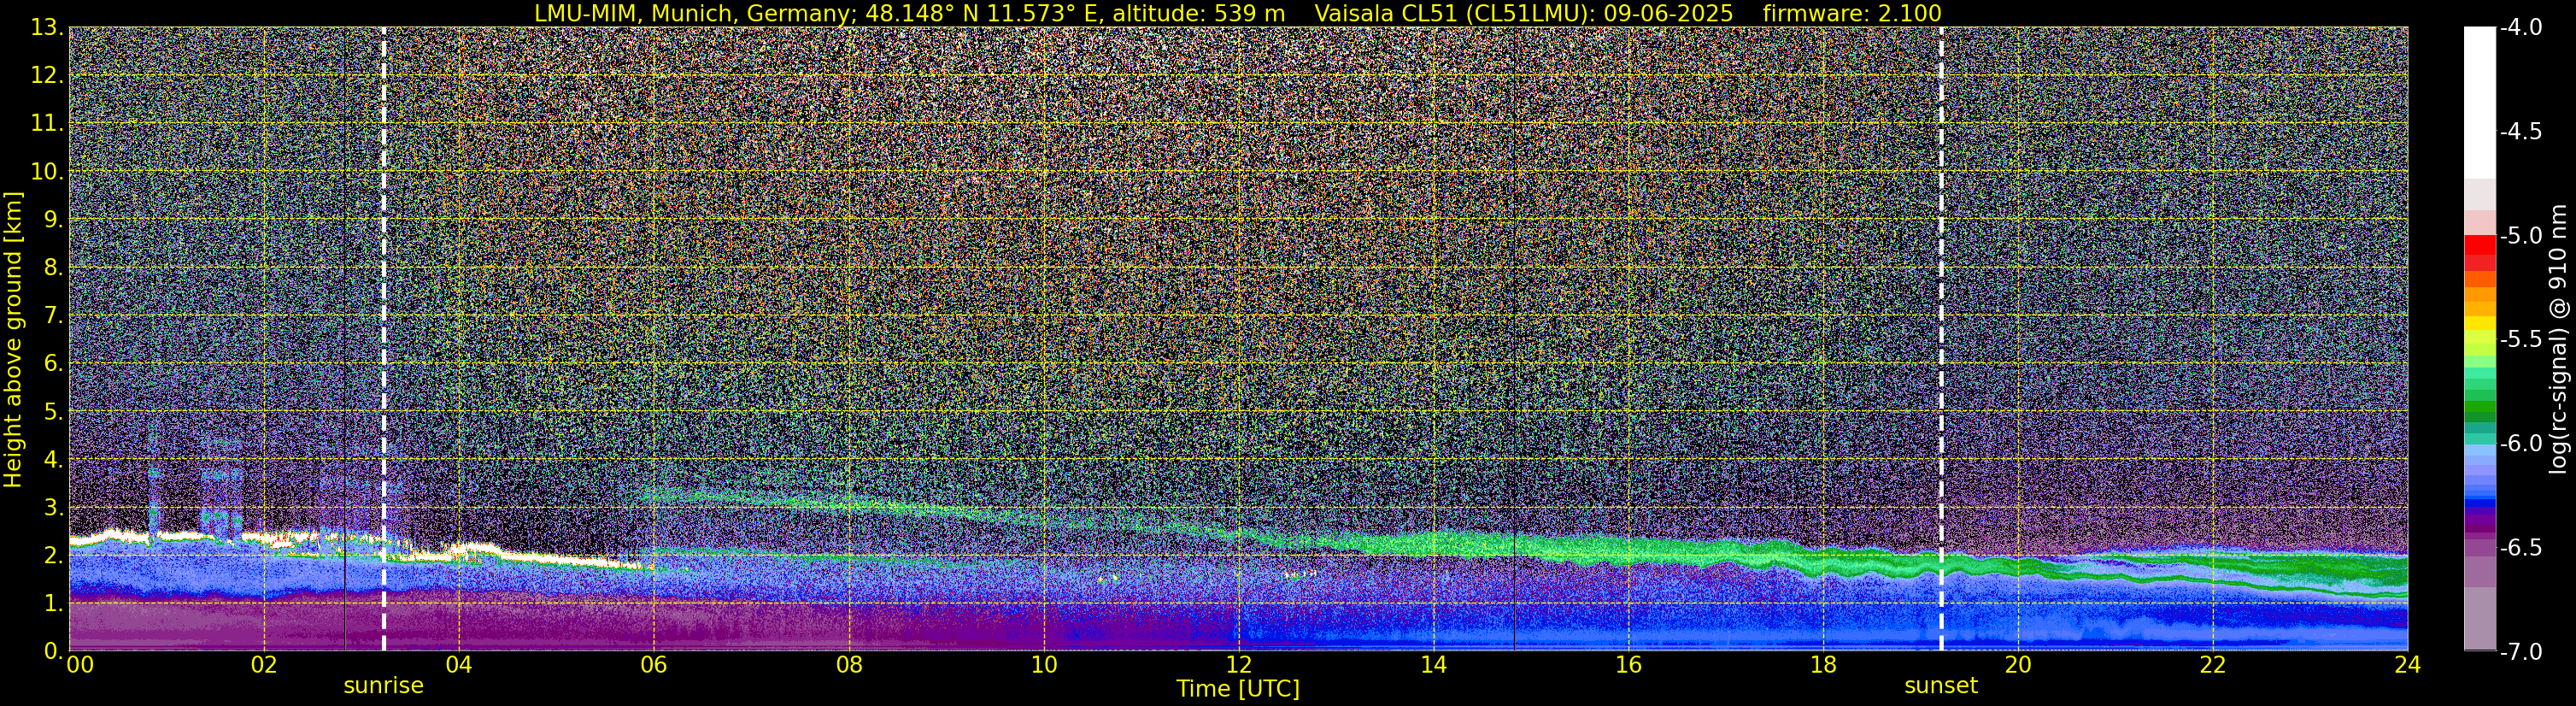This screenshot has width=2576, height=706.
Task: Click the '0.' height axis tick label
Action: (x=54, y=651)
